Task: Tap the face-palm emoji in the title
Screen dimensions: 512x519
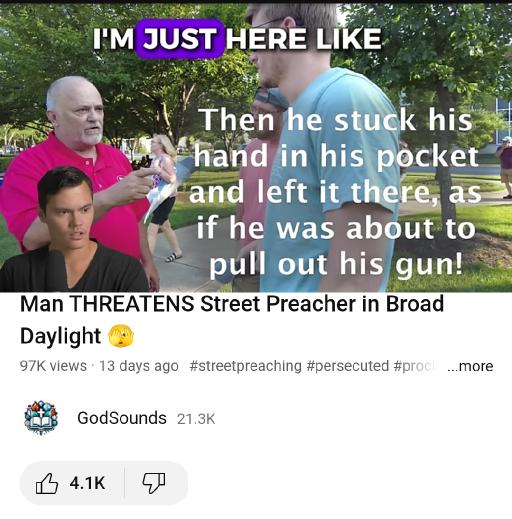Action: click(121, 336)
